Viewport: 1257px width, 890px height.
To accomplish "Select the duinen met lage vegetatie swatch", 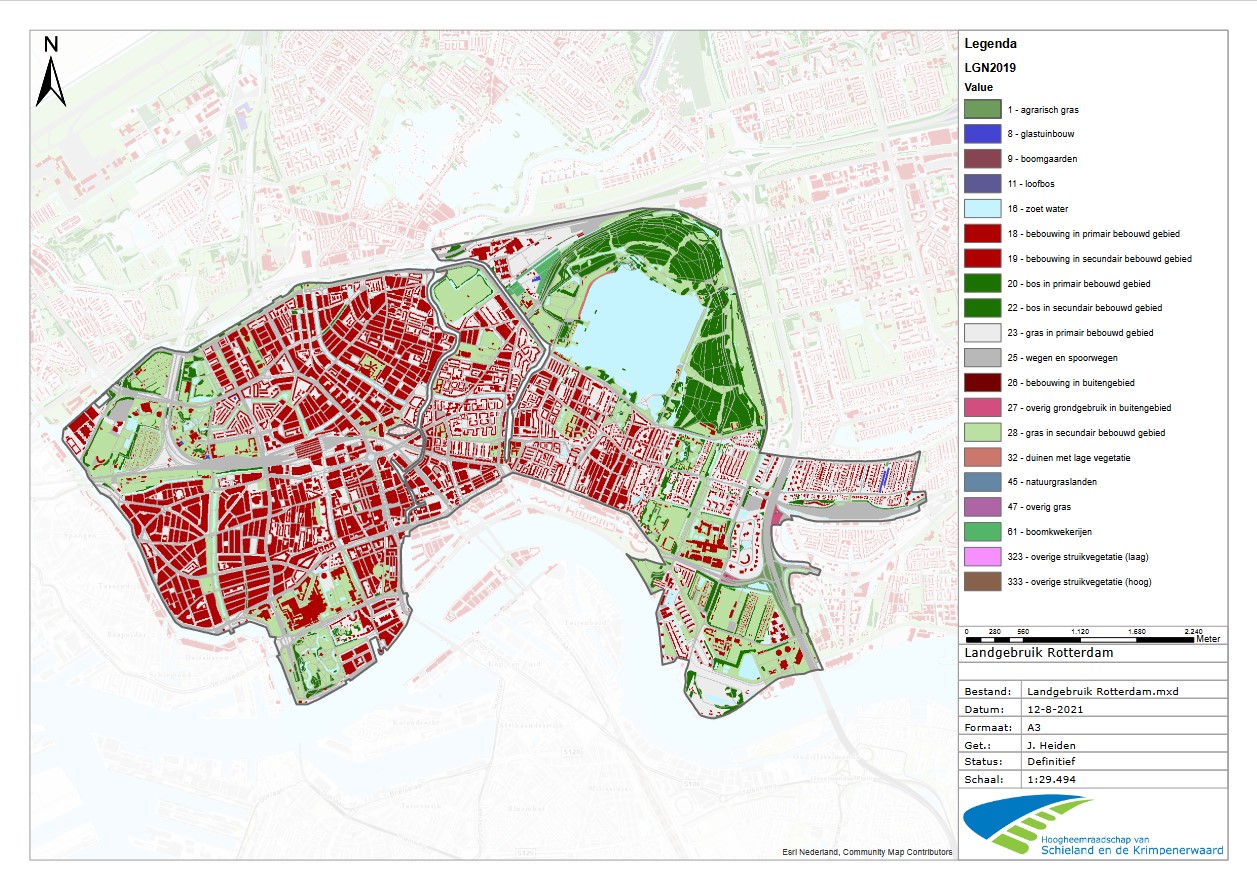I will coord(982,457).
